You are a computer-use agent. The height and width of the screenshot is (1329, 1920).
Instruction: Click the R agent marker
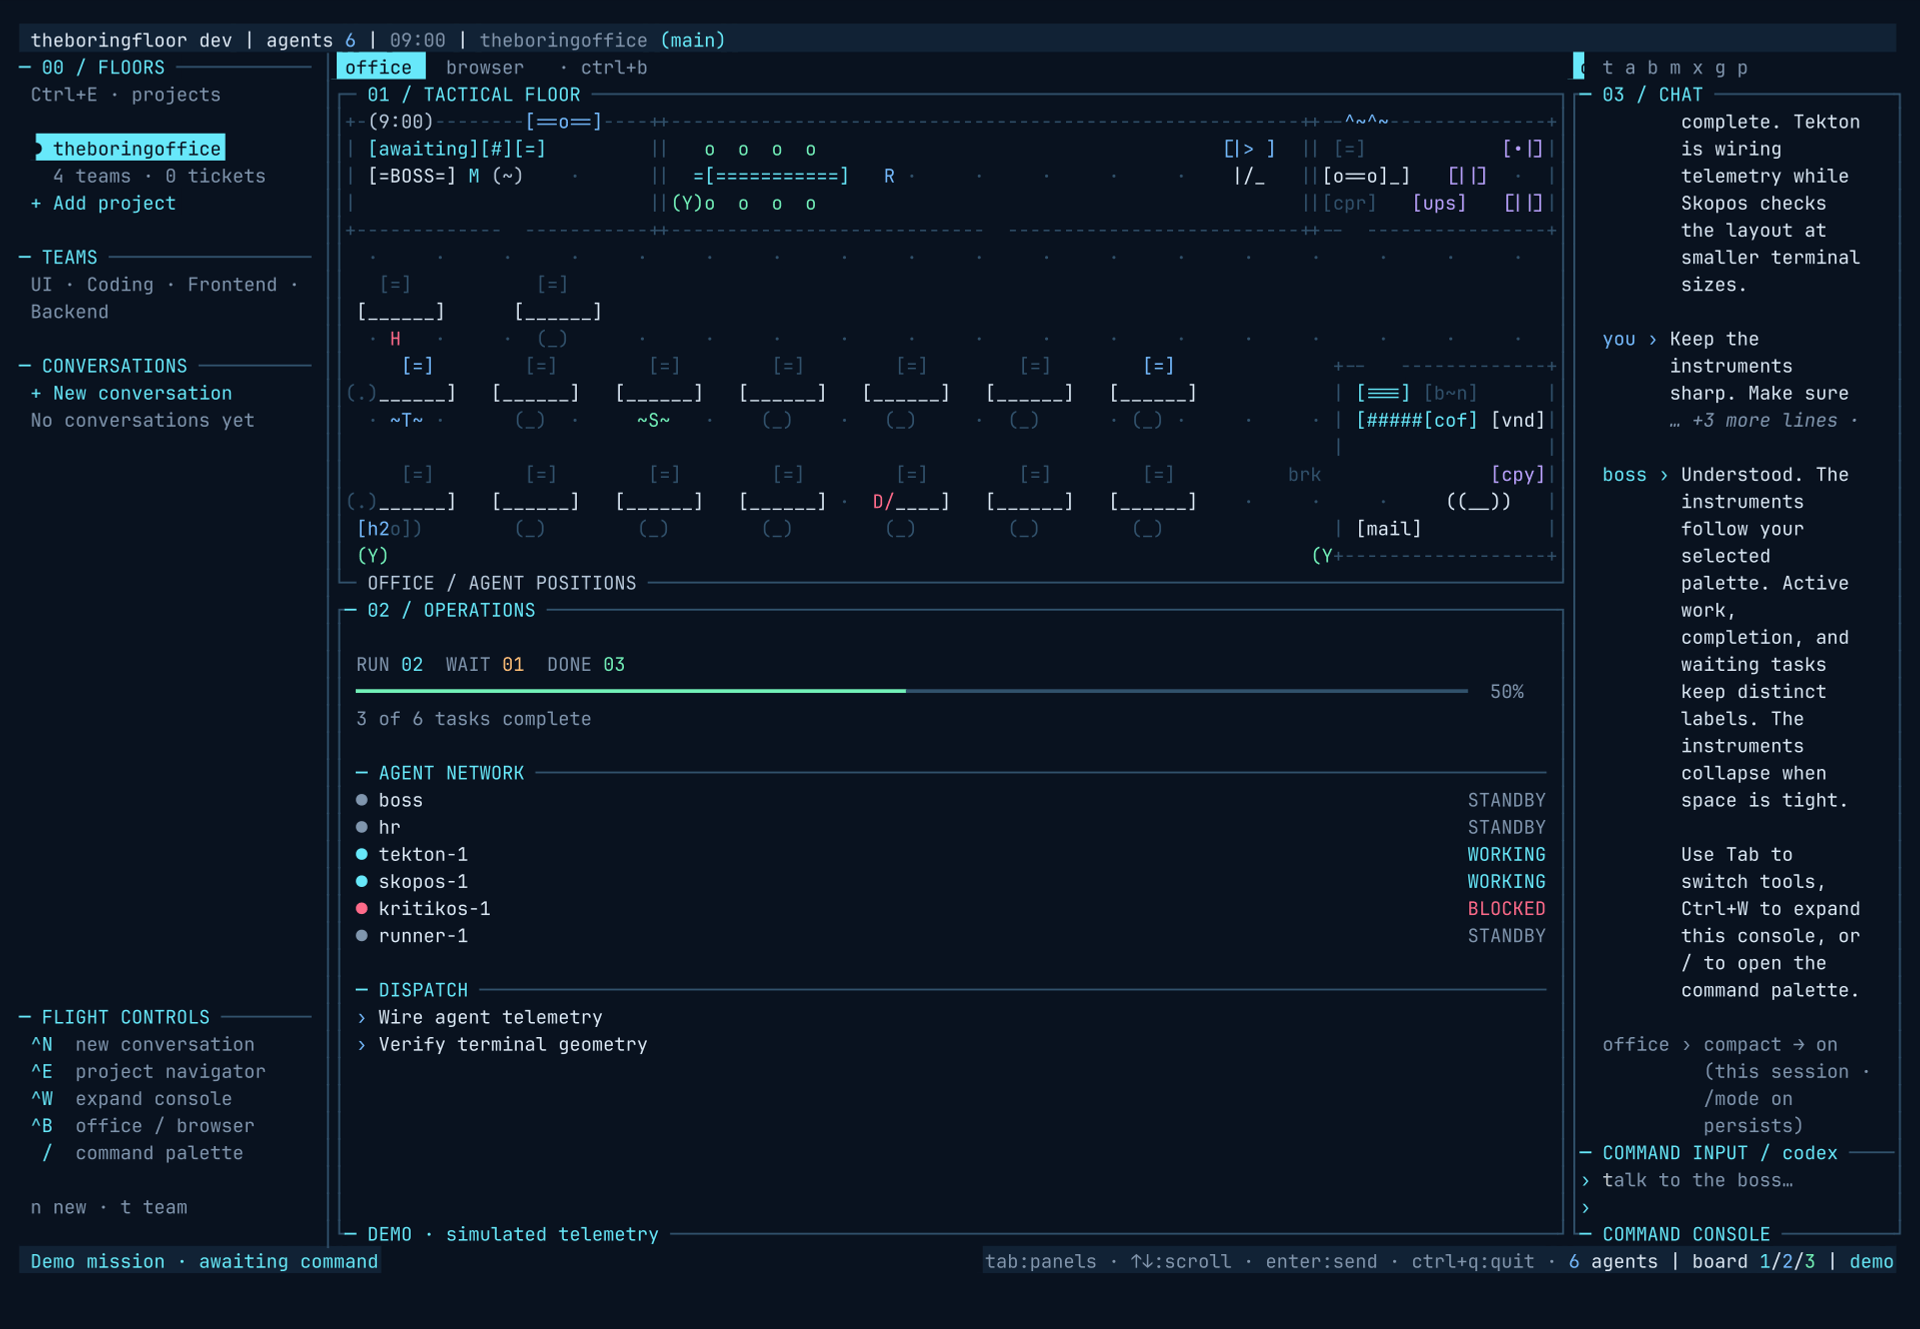click(889, 176)
